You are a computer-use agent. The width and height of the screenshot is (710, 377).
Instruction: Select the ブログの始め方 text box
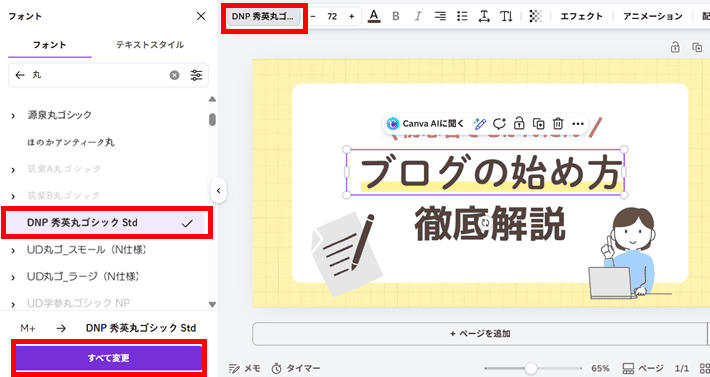[485, 172]
